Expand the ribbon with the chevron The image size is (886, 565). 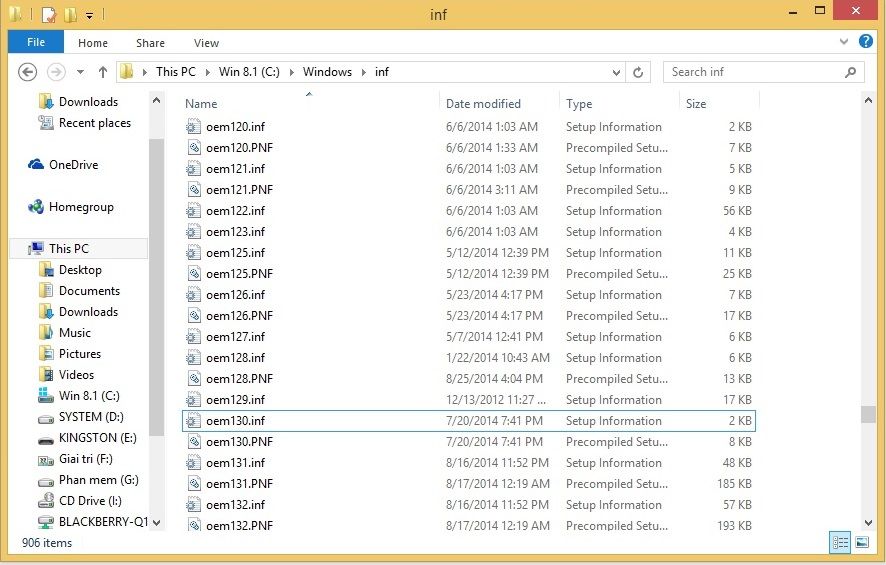(x=844, y=41)
